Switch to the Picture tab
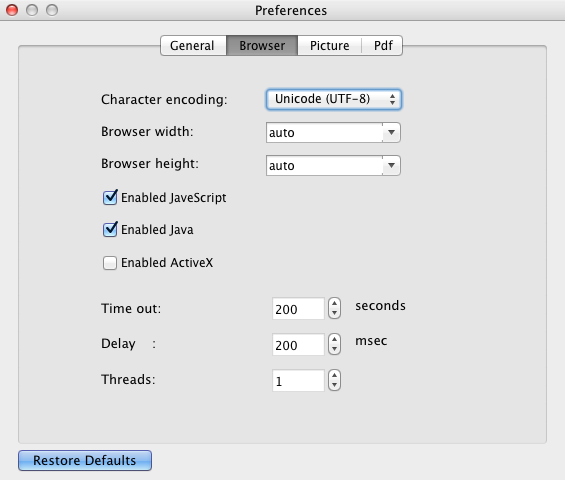This screenshot has width=565, height=480. (330, 45)
